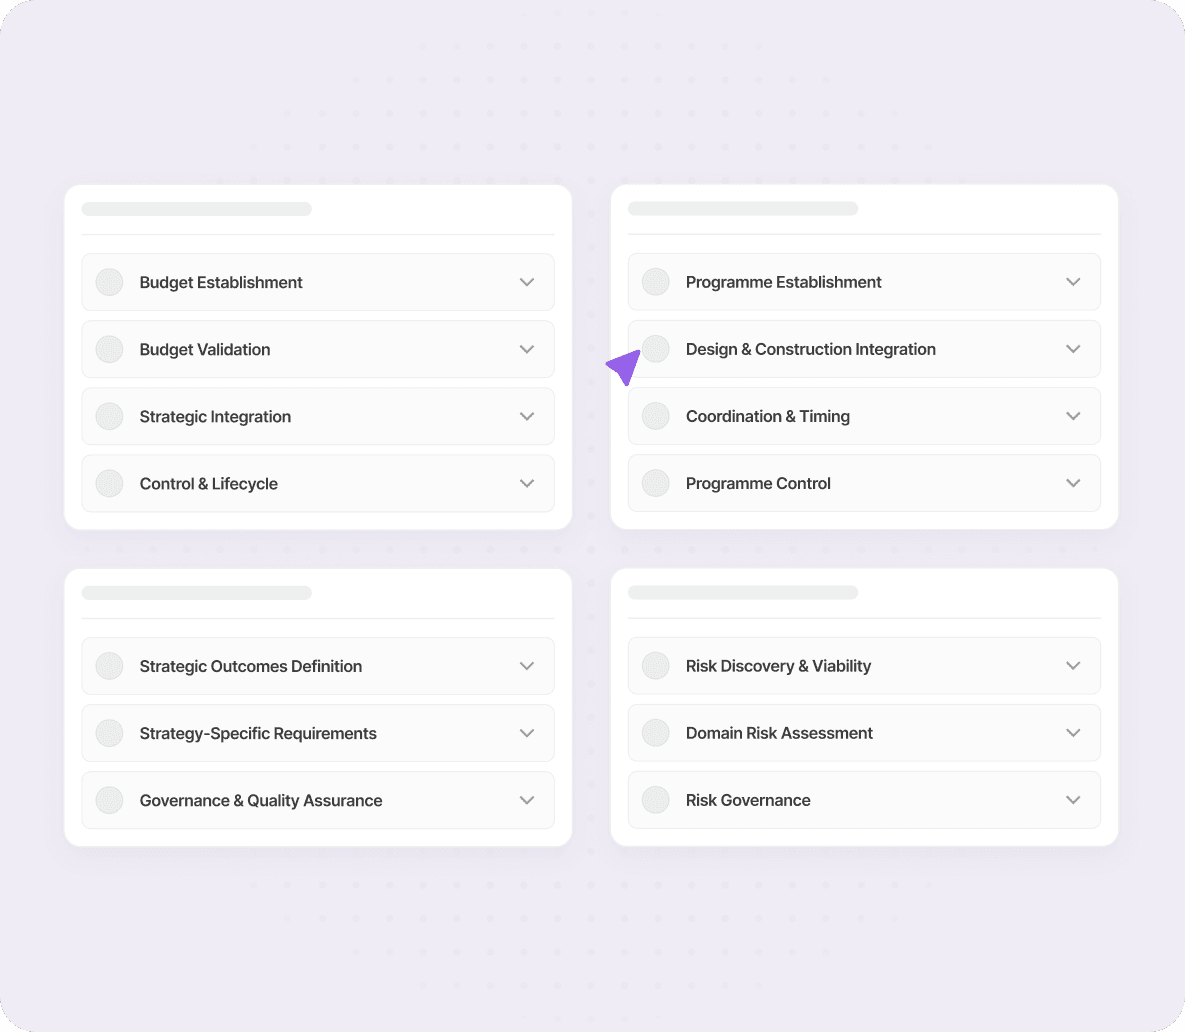Toggle the circle next to Strategic Outcomes Definition
The height and width of the screenshot is (1032, 1185).
coord(109,665)
